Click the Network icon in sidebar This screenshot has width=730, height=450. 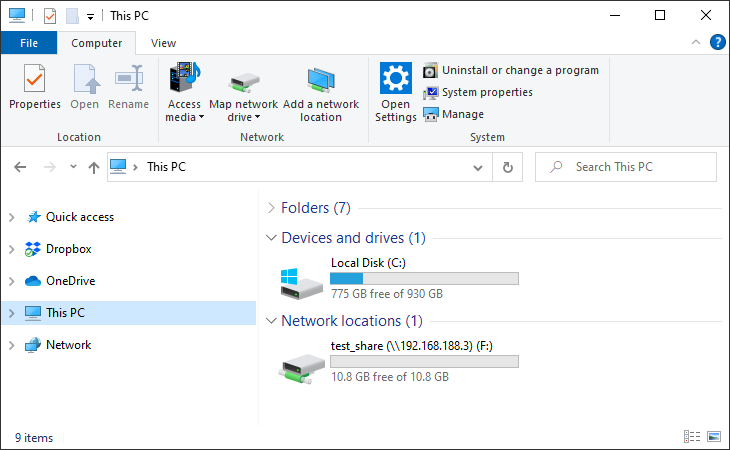tap(33, 345)
